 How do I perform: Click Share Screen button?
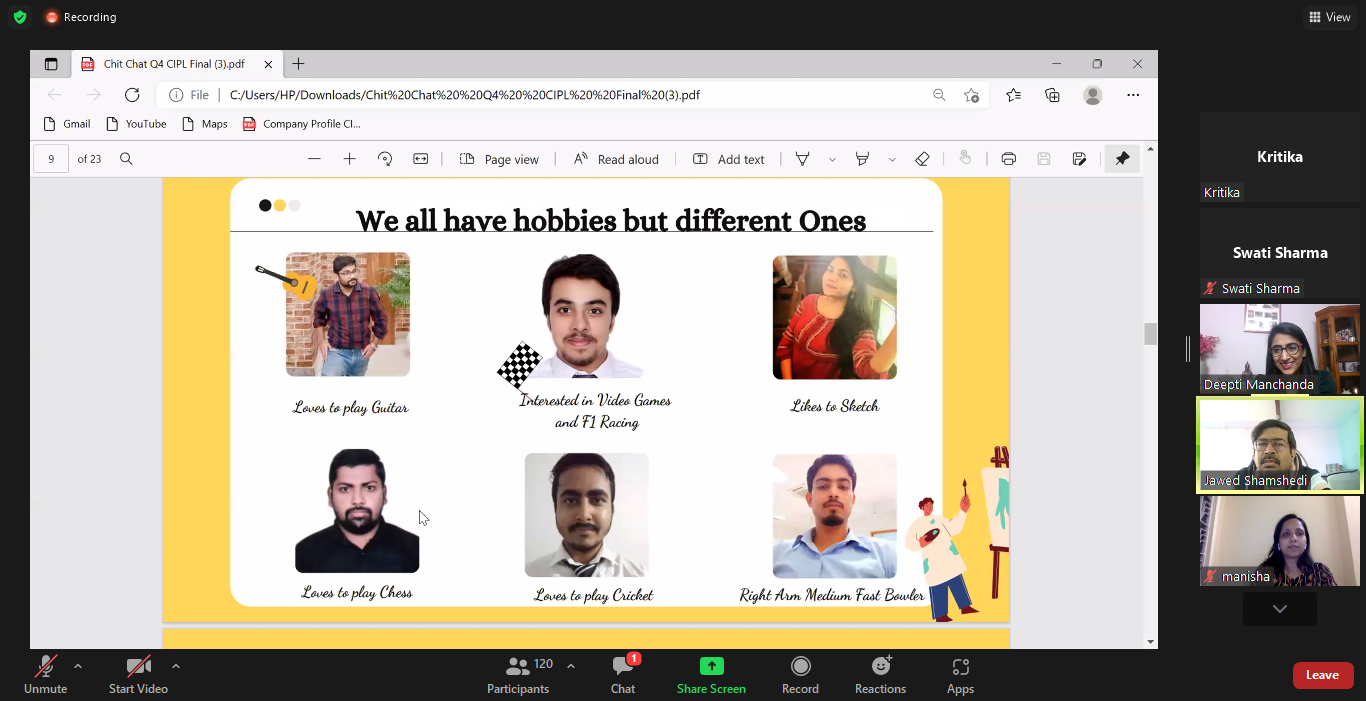pyautogui.click(x=711, y=675)
